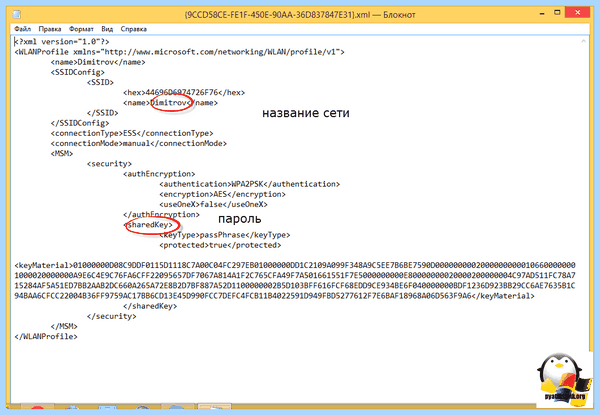Open the Справка help menu
This screenshot has width=600, height=415.
(134, 29)
